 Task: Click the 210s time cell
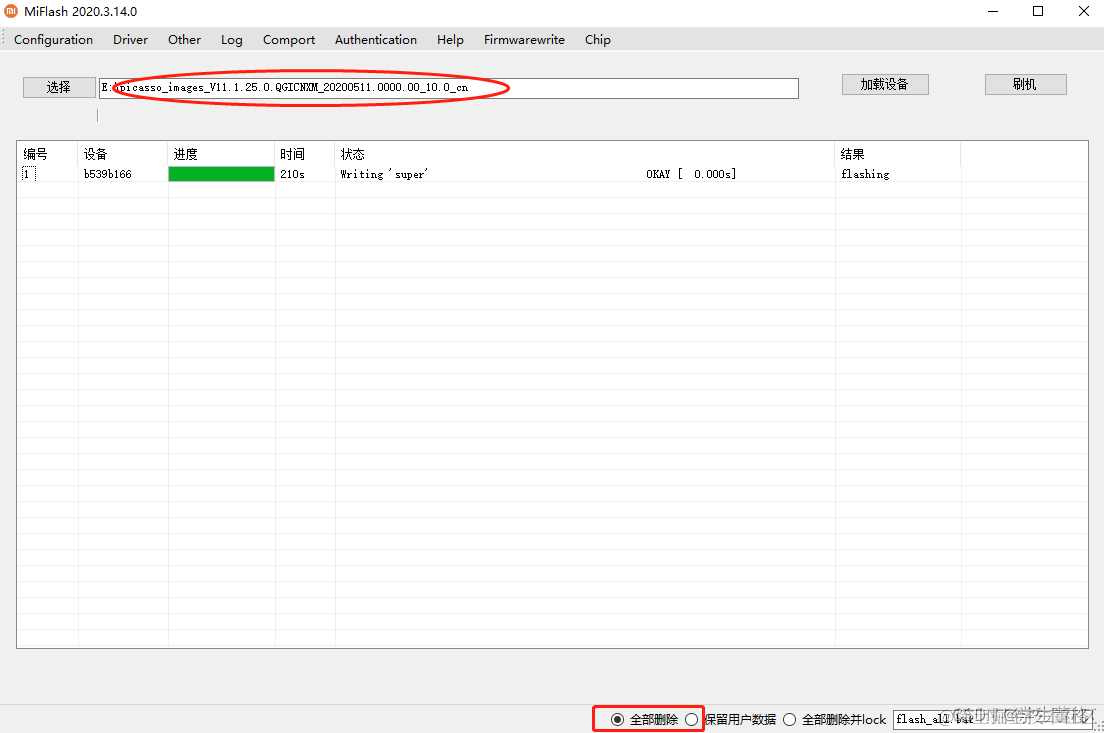point(292,174)
